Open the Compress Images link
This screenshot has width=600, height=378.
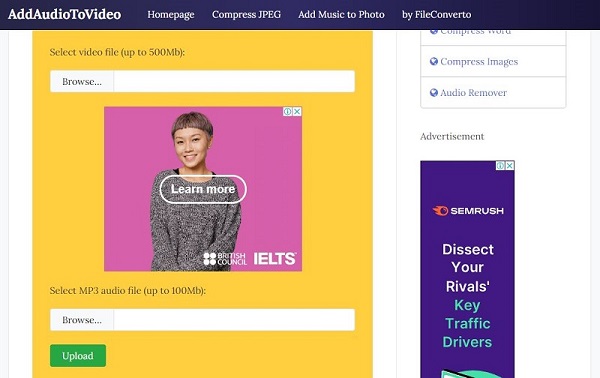point(479,62)
